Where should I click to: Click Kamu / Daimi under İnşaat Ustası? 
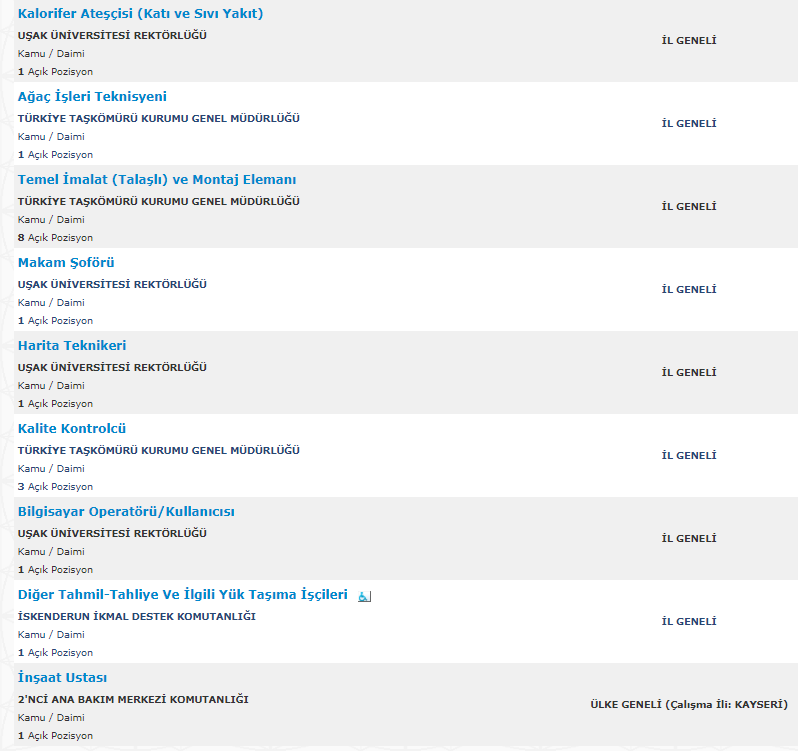51,717
